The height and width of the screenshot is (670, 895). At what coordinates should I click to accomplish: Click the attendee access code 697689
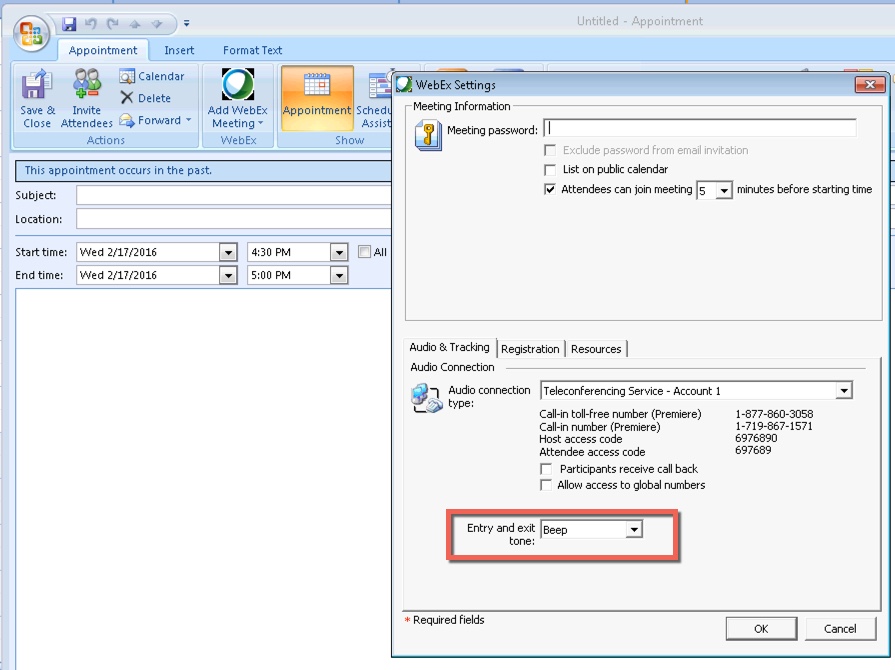[753, 450]
